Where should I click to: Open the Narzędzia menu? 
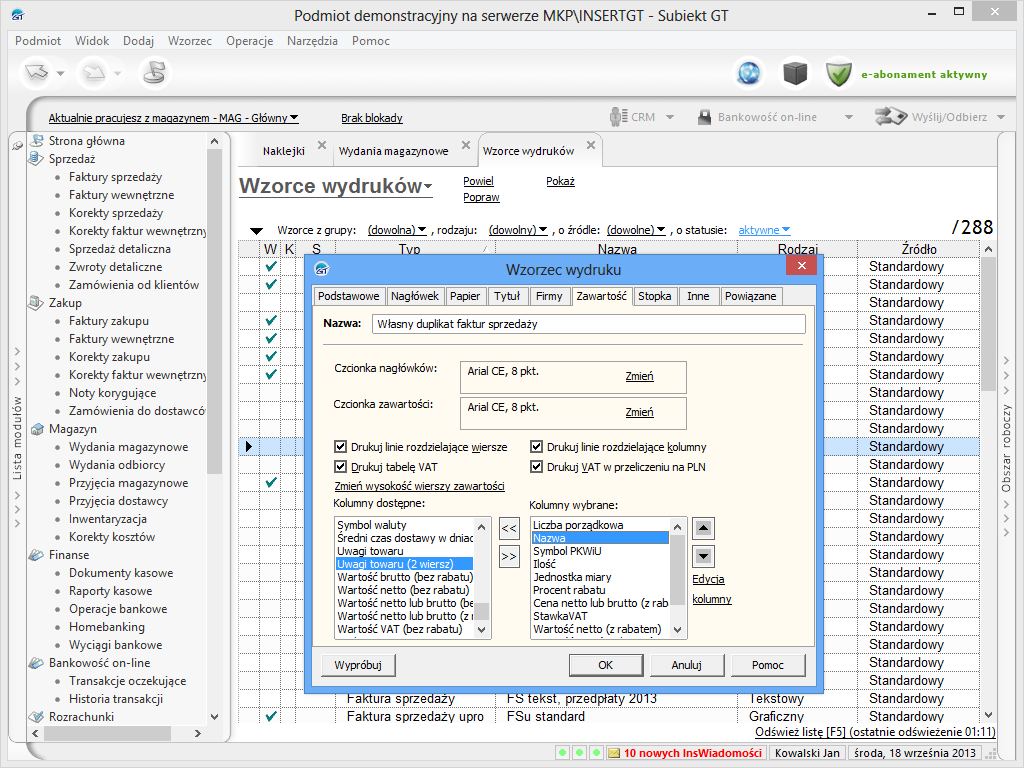click(312, 41)
